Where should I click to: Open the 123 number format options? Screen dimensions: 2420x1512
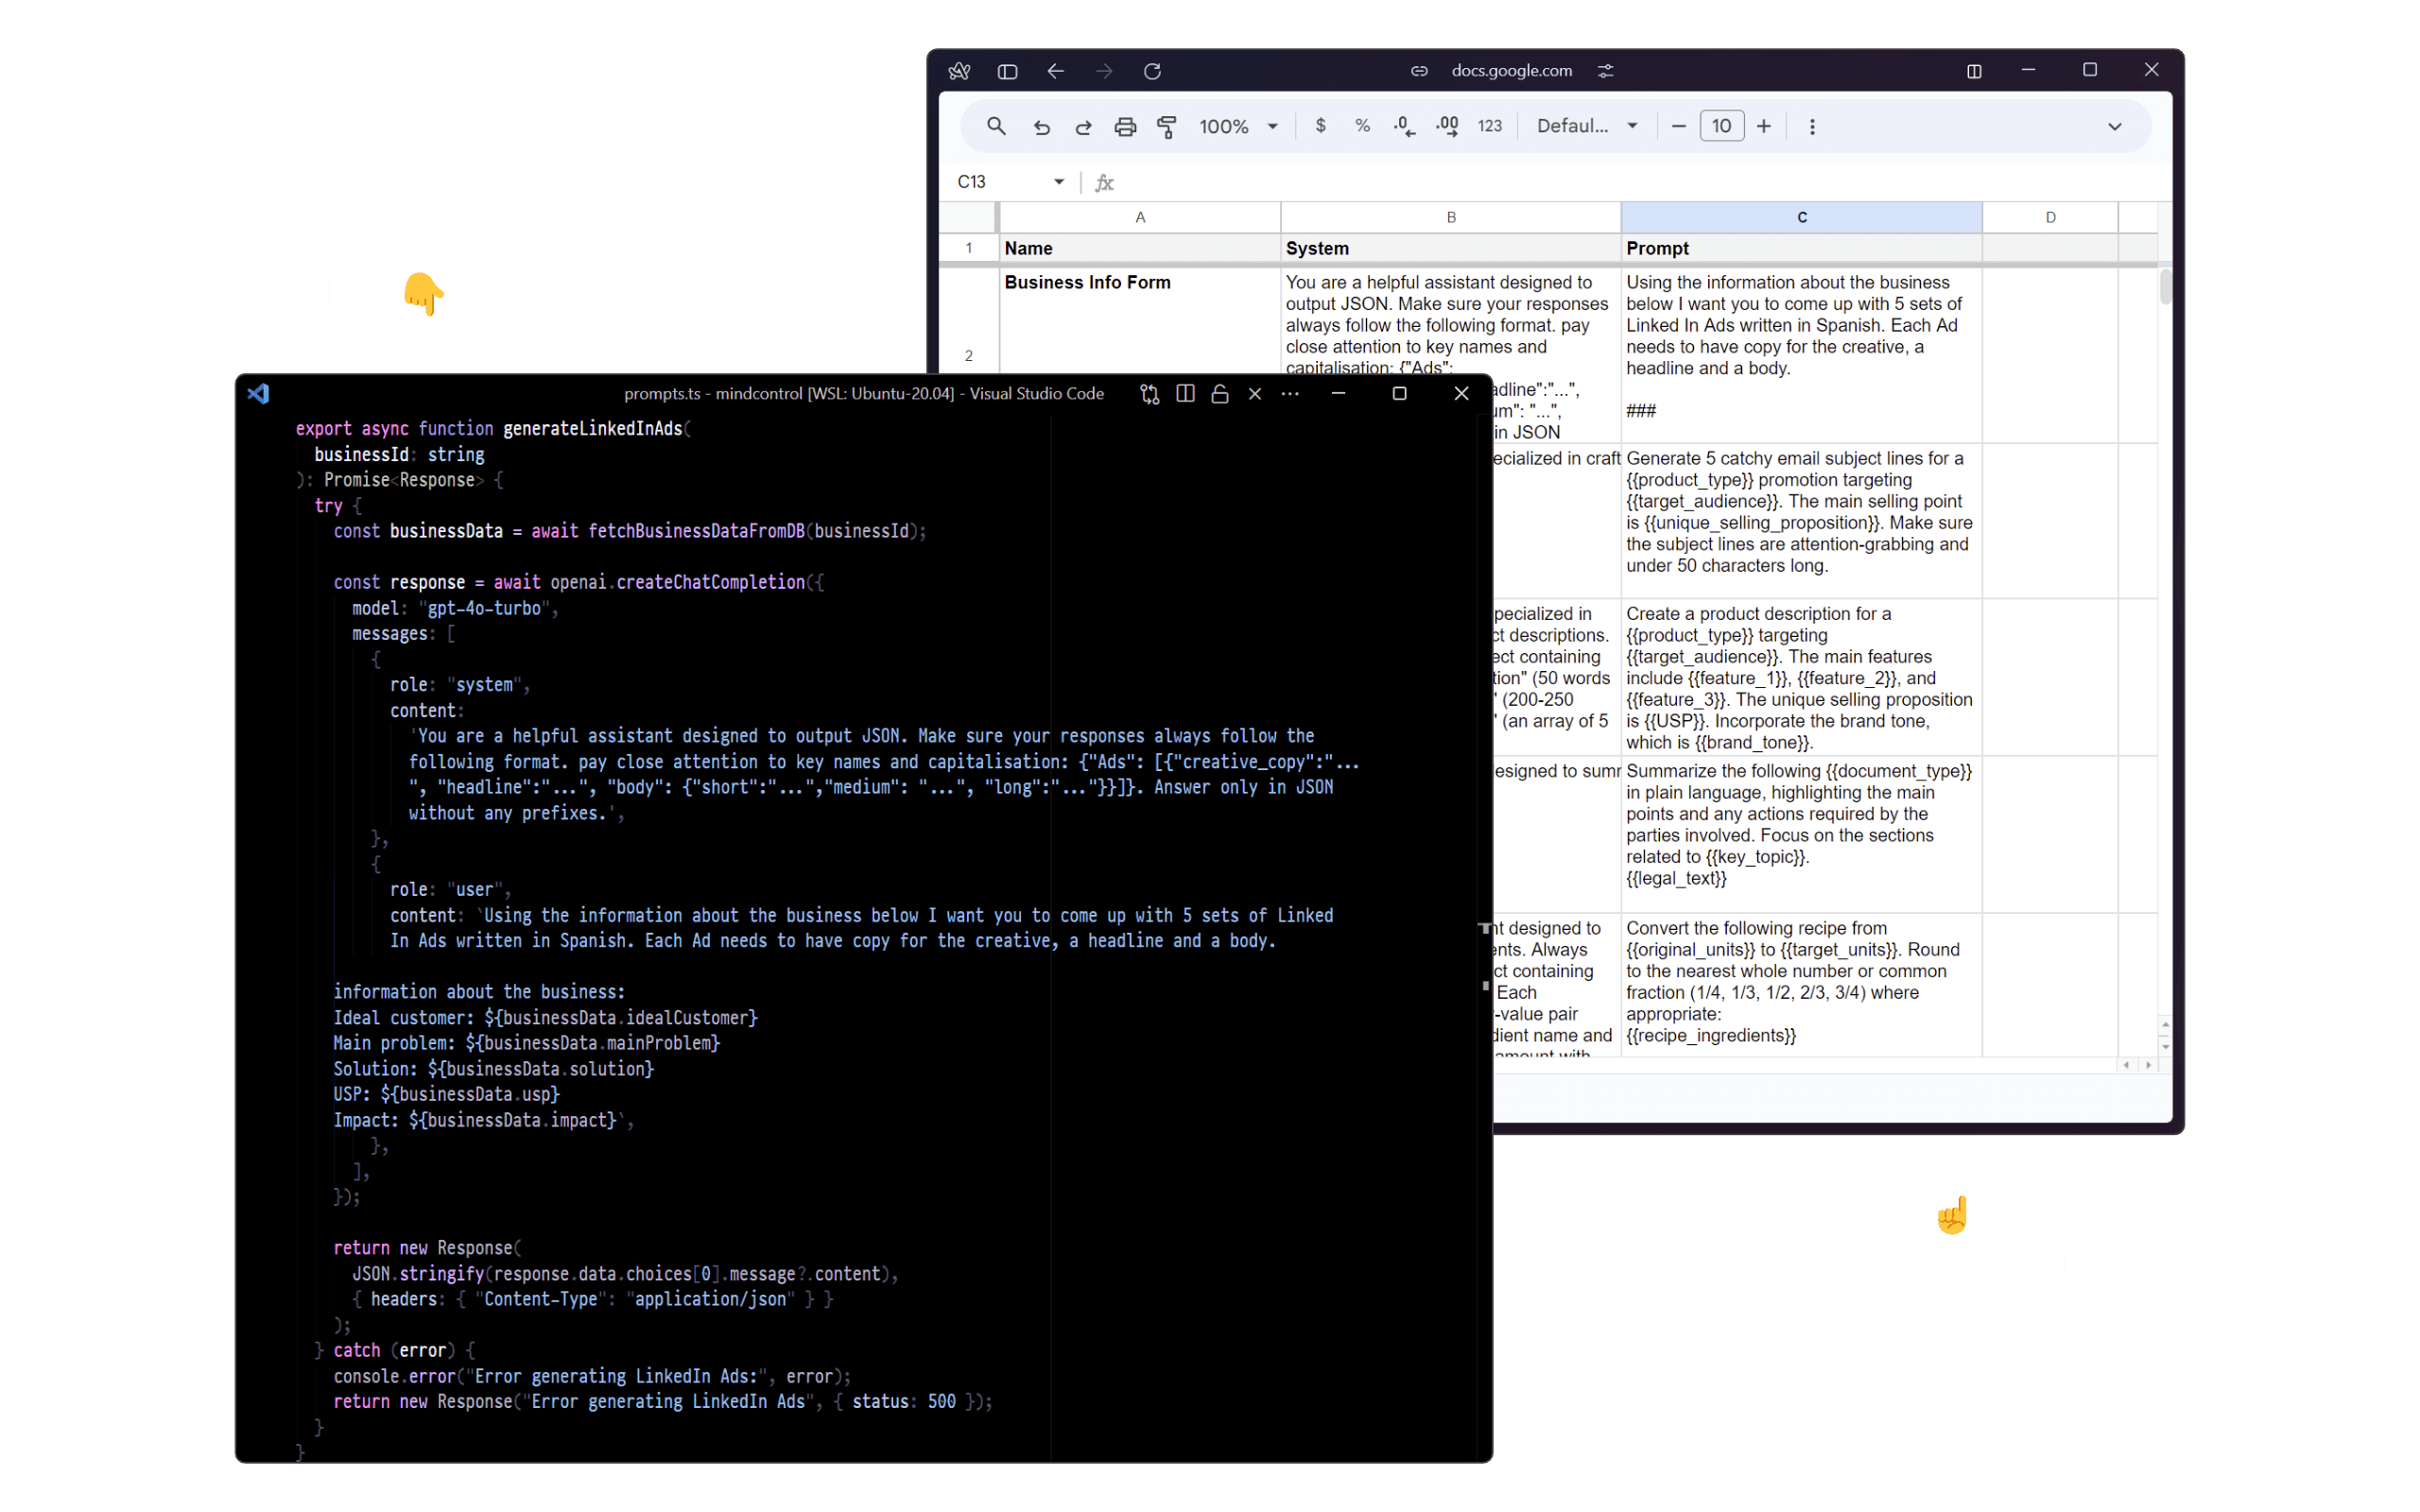coord(1489,126)
